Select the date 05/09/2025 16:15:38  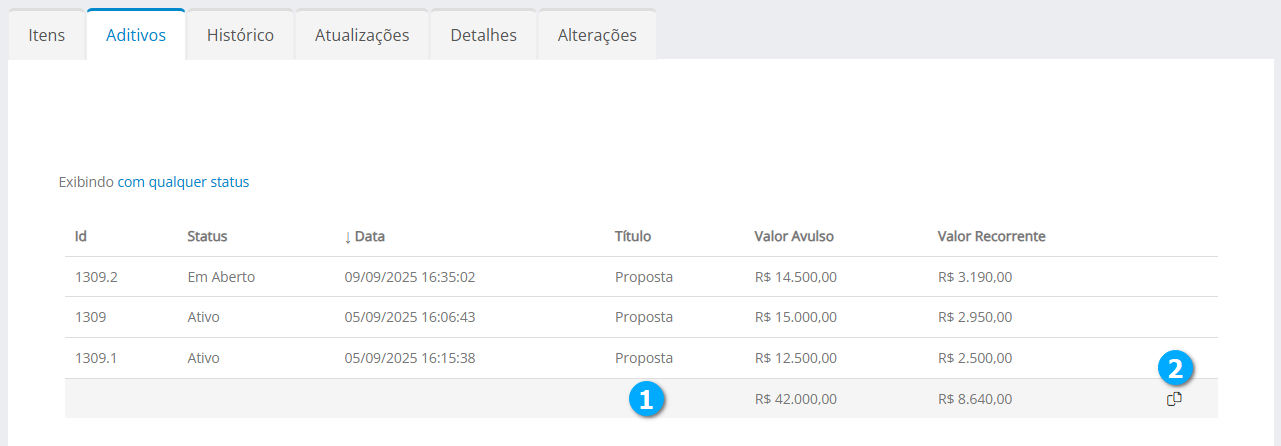407,358
